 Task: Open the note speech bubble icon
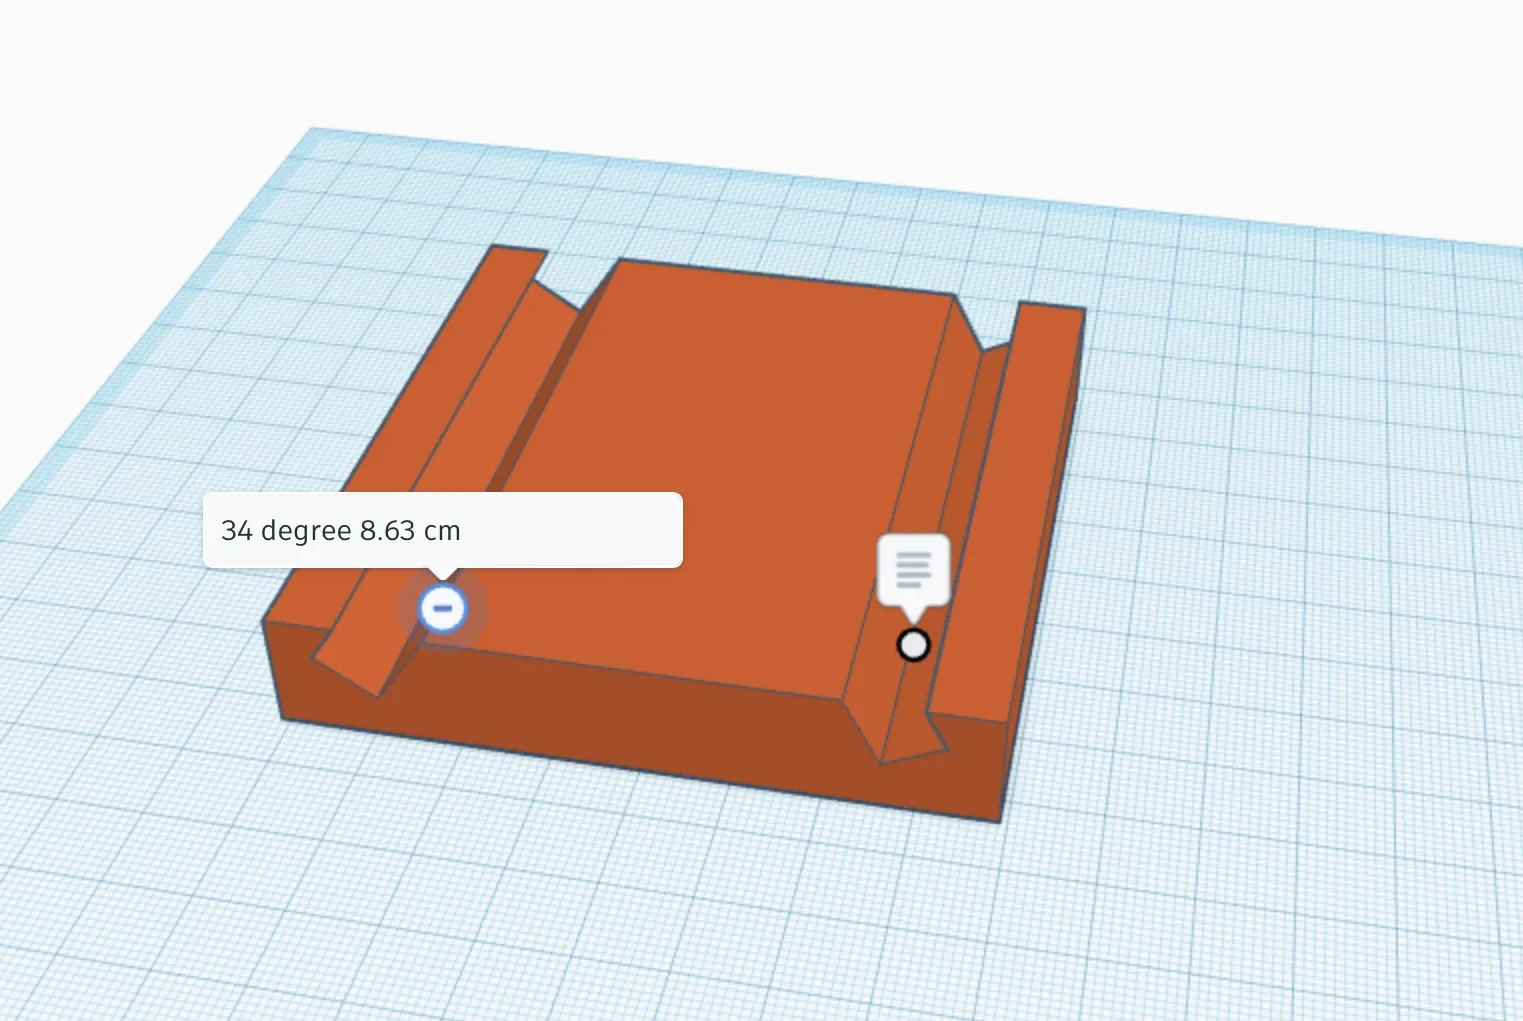(913, 570)
